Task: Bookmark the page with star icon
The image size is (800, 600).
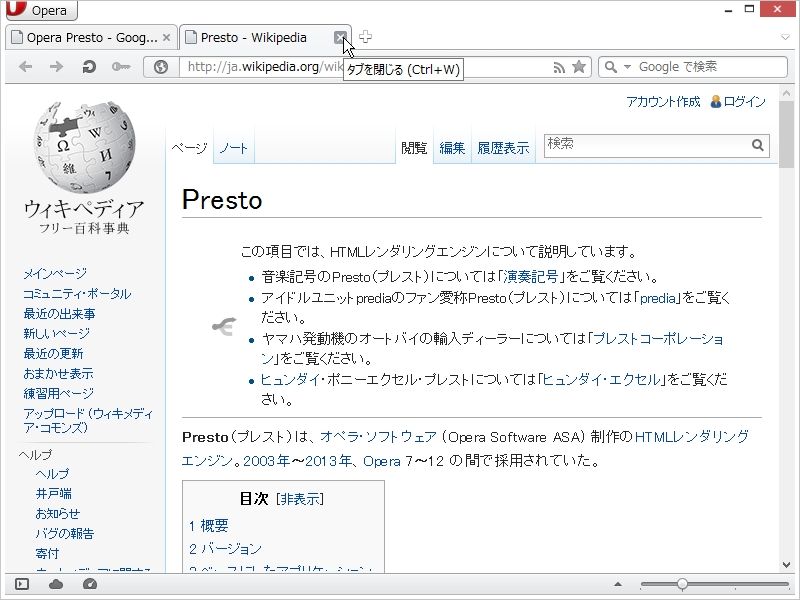Action: (x=579, y=66)
